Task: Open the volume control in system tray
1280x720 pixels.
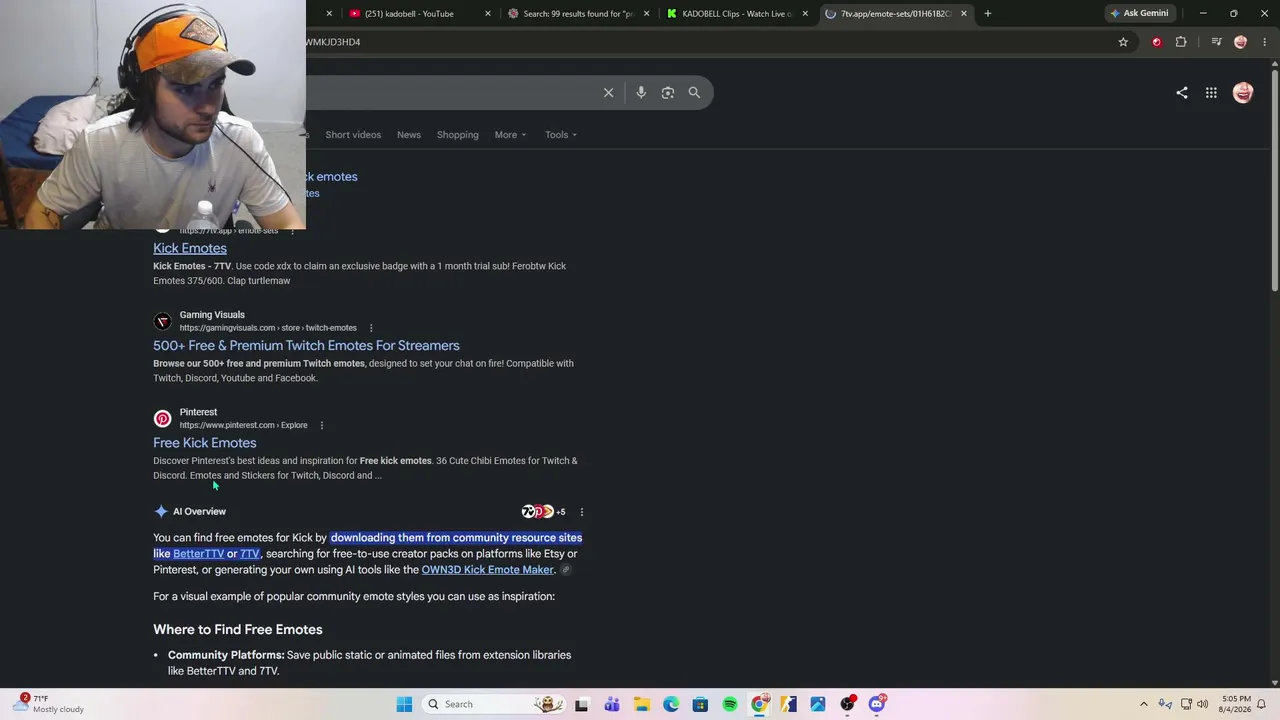Action: (1203, 704)
